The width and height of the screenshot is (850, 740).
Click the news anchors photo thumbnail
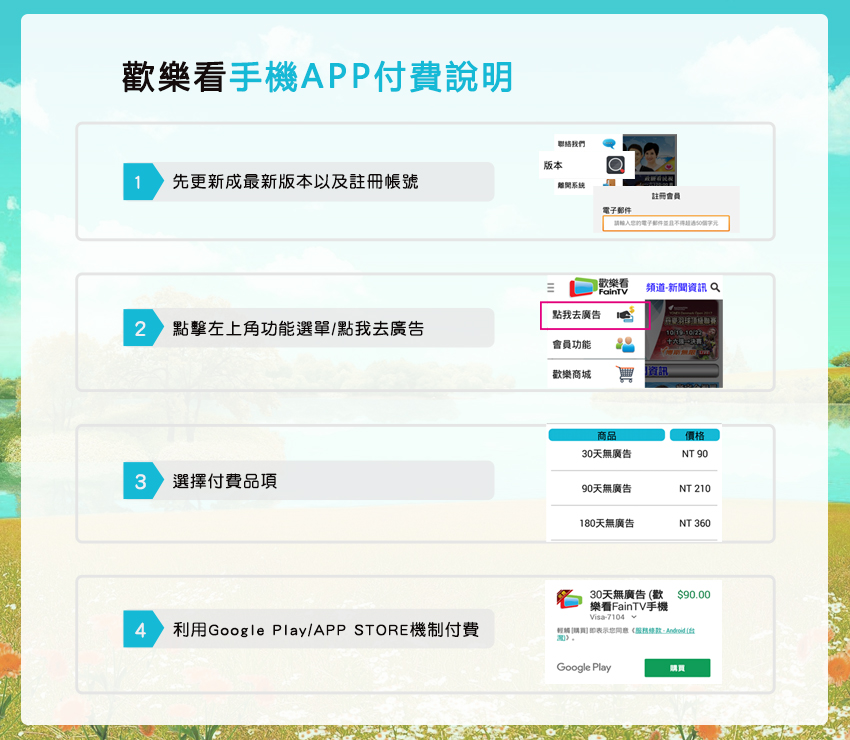[x=649, y=160]
